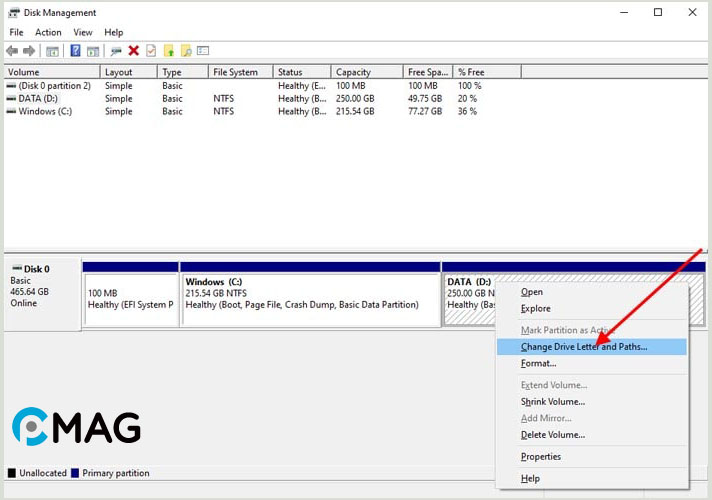712x500 pixels.
Task: Open the Action menu
Action: tap(48, 32)
